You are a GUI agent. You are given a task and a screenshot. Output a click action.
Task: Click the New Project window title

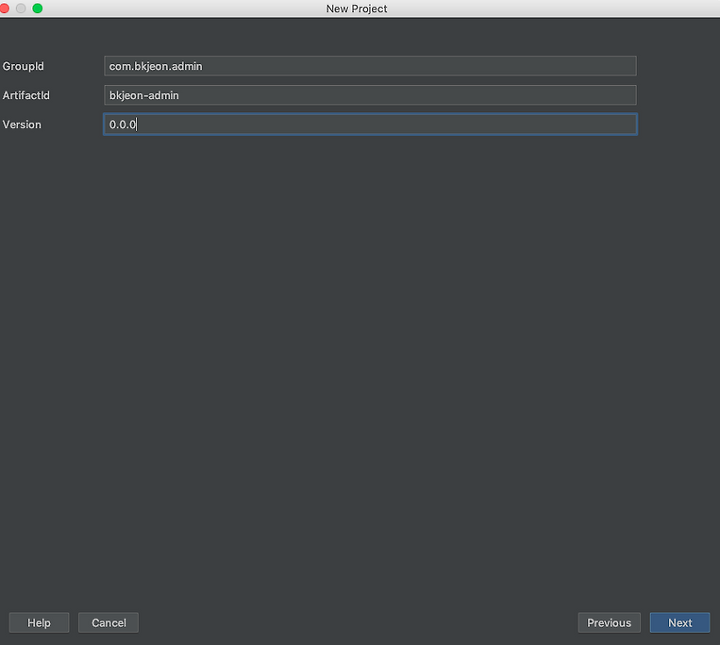click(356, 9)
